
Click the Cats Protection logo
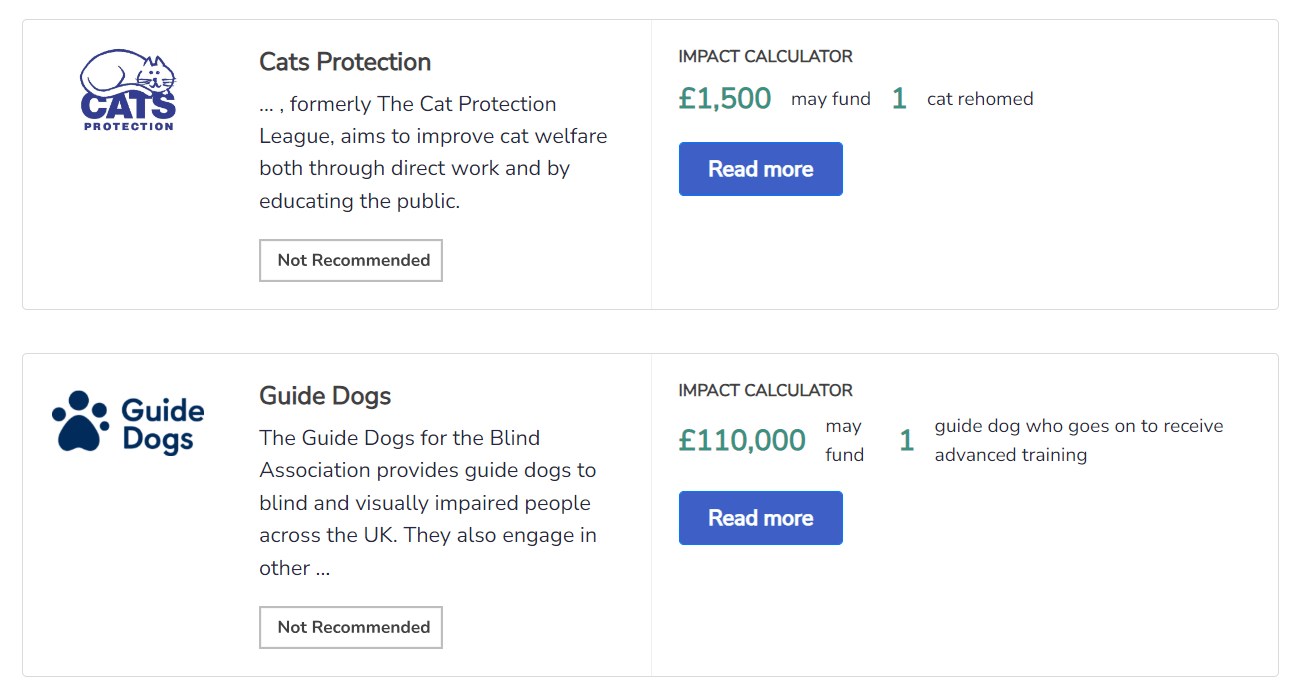pyautogui.click(x=128, y=92)
